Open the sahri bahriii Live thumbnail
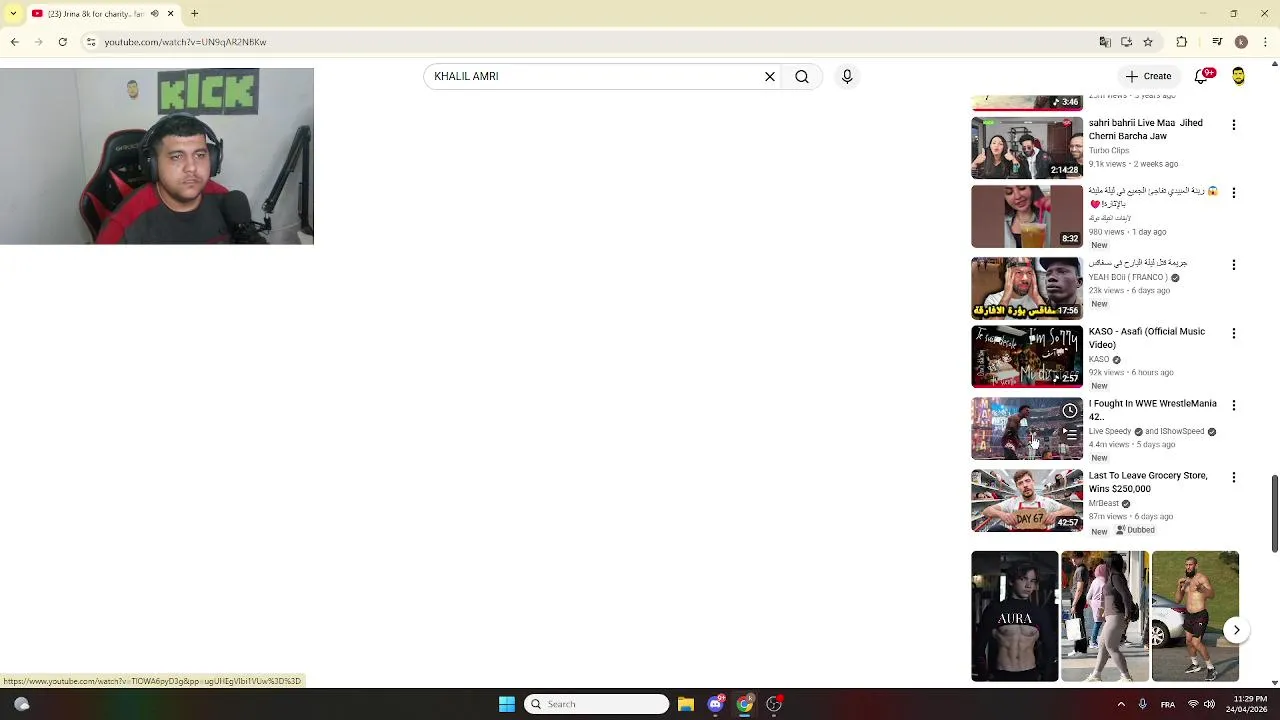Viewport: 1280px width, 720px height. (1027, 148)
